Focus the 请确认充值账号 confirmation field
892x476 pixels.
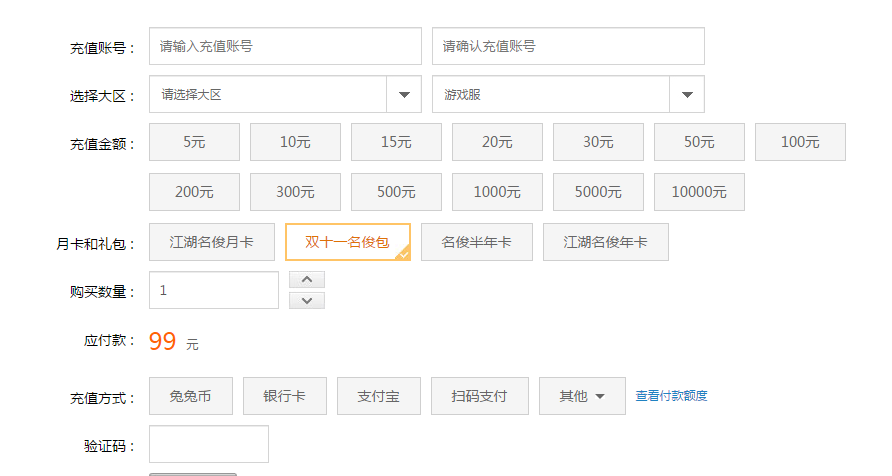(x=568, y=46)
